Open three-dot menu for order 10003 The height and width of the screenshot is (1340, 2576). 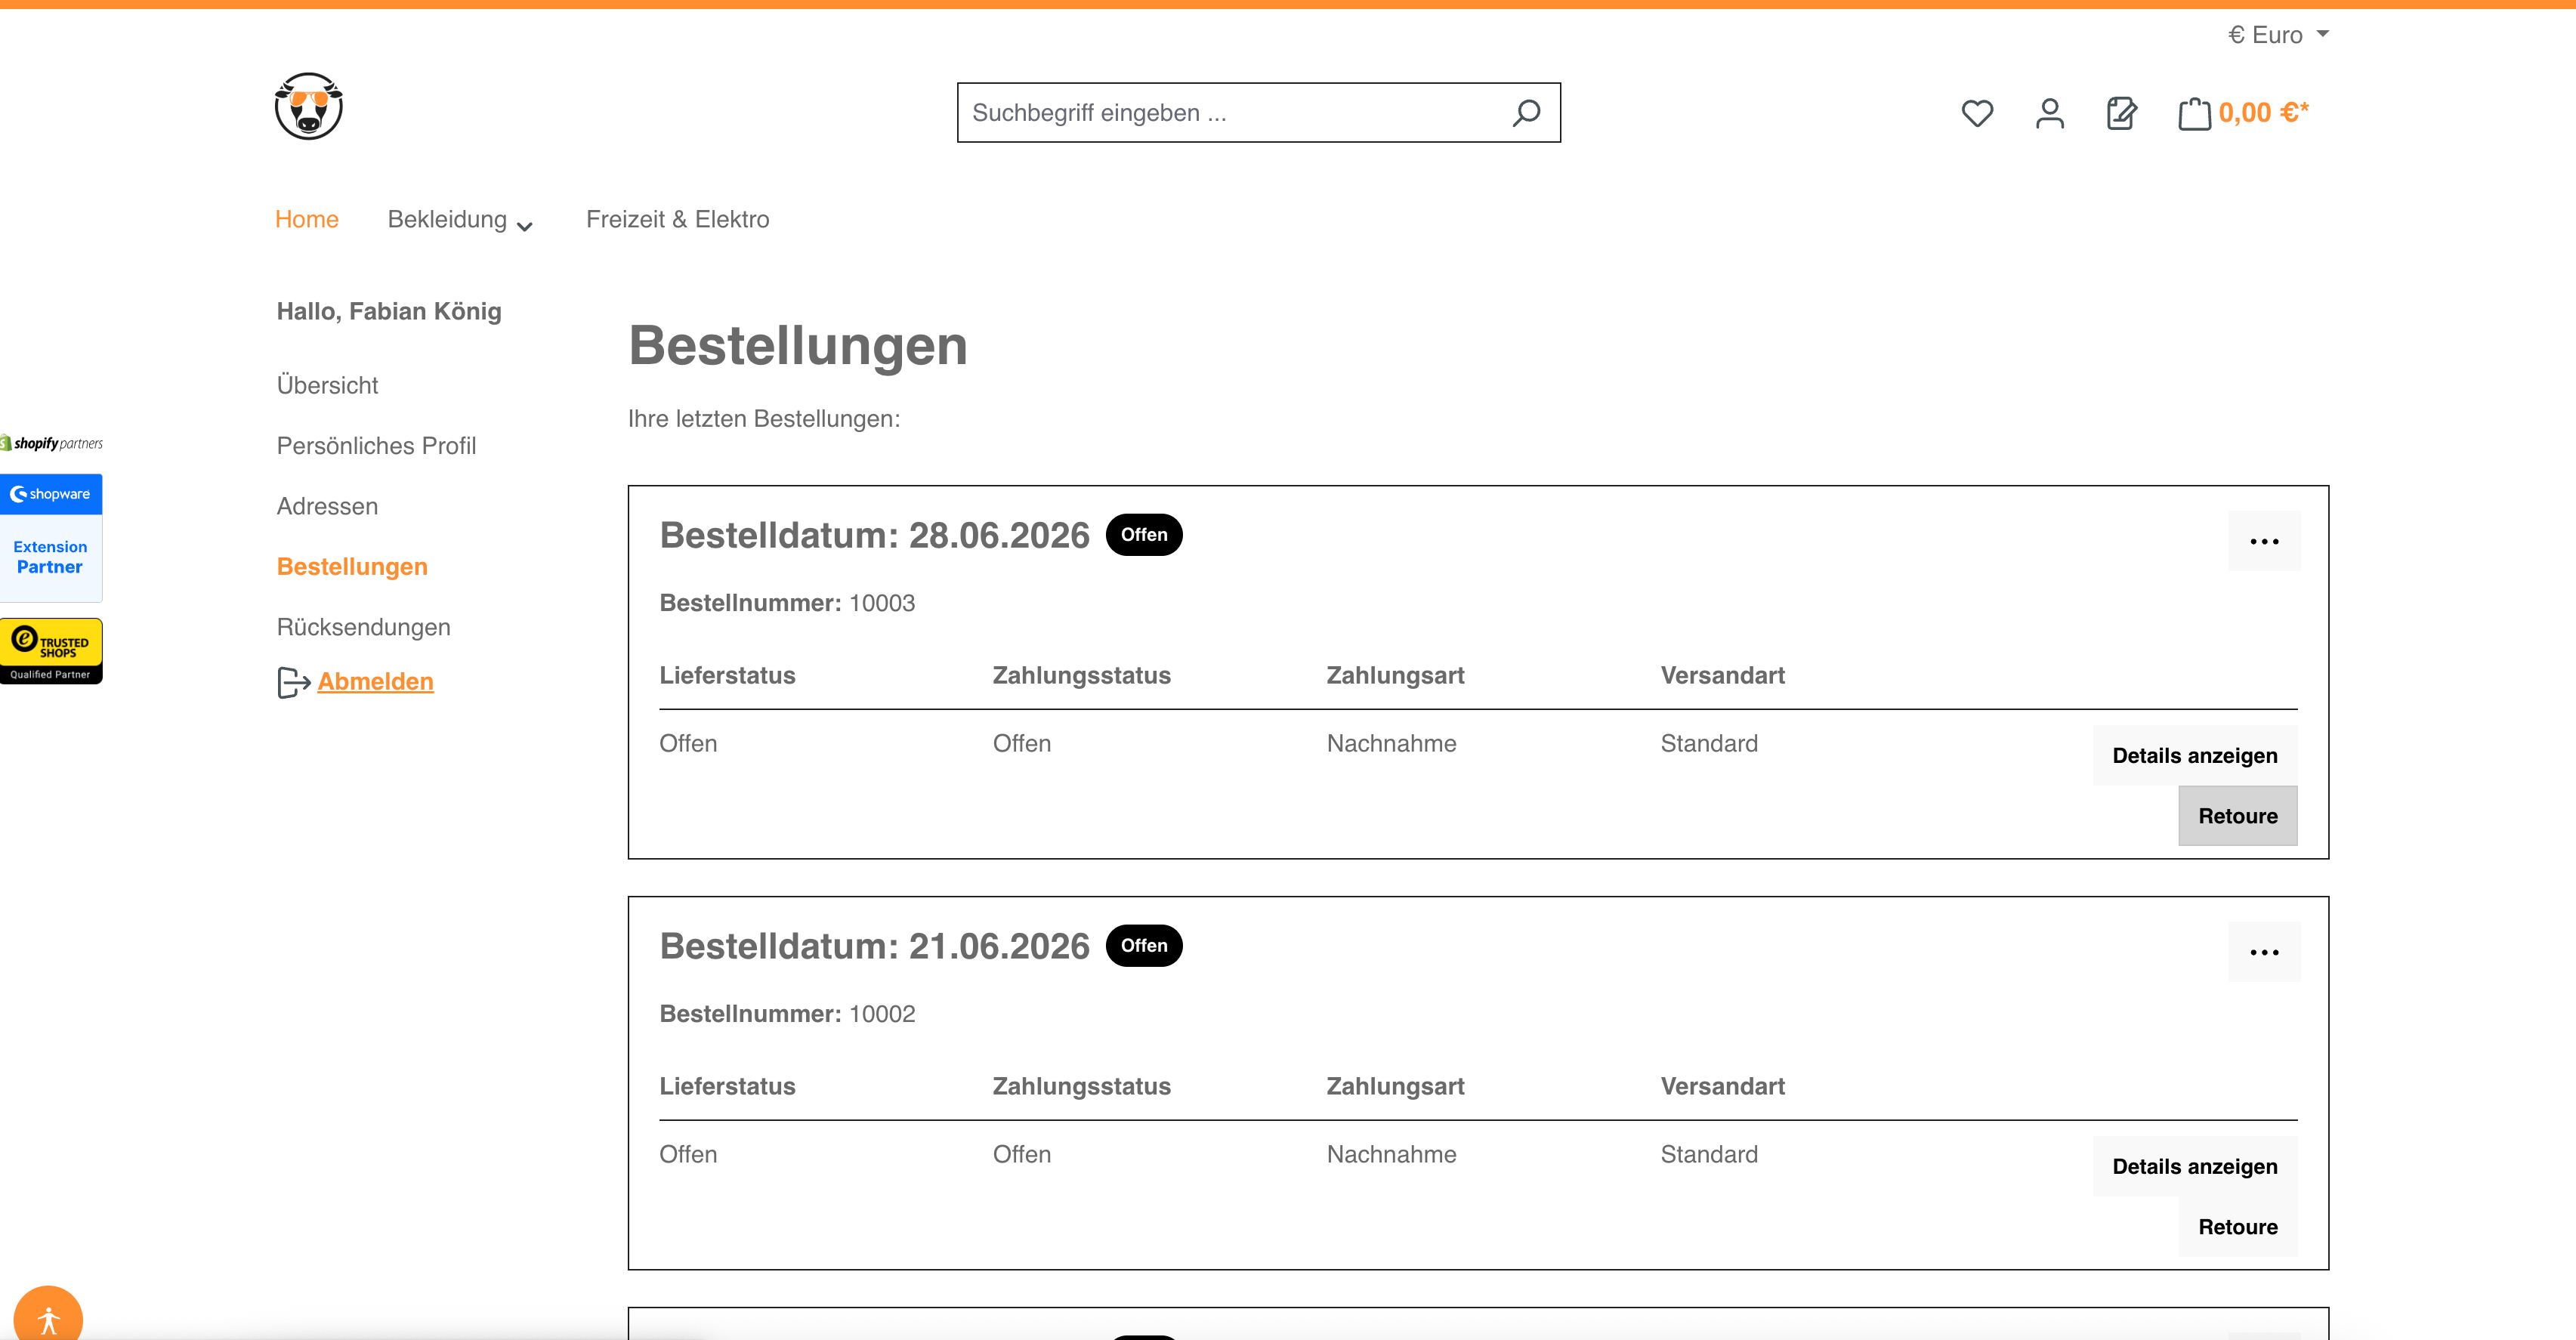(x=2264, y=541)
